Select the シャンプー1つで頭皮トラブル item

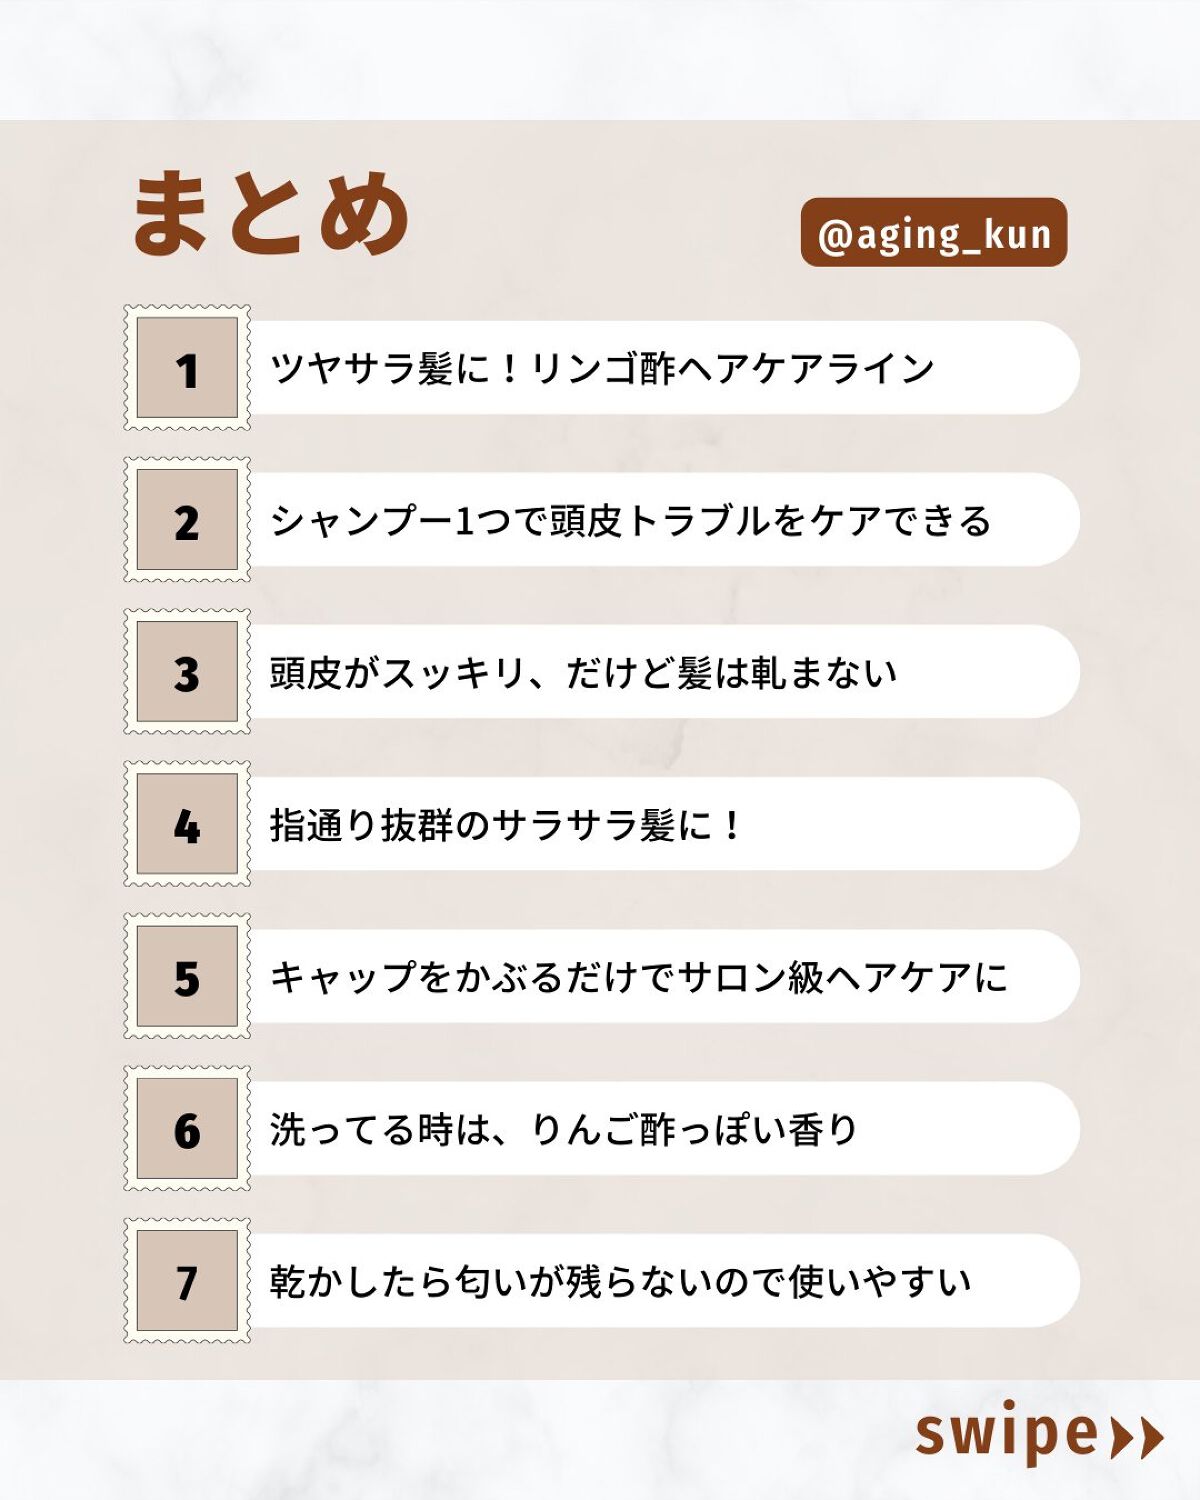click(630, 520)
